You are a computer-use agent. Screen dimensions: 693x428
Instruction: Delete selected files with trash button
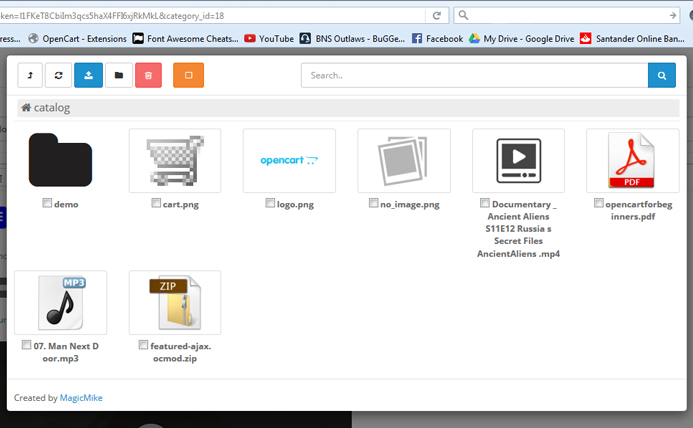(148, 75)
